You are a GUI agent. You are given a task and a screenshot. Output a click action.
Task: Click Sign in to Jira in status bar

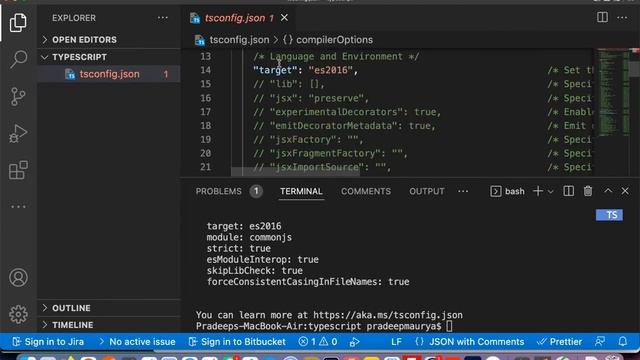coord(48,342)
